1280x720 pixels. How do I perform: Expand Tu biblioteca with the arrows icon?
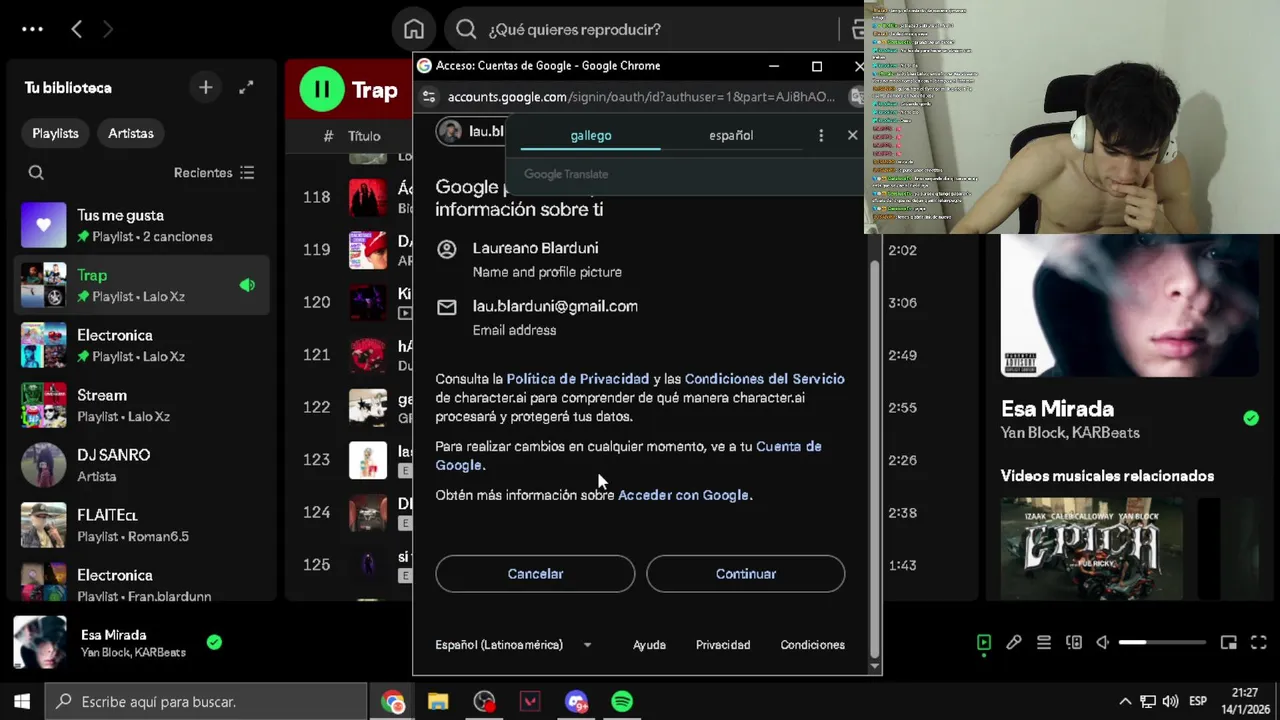tap(246, 88)
